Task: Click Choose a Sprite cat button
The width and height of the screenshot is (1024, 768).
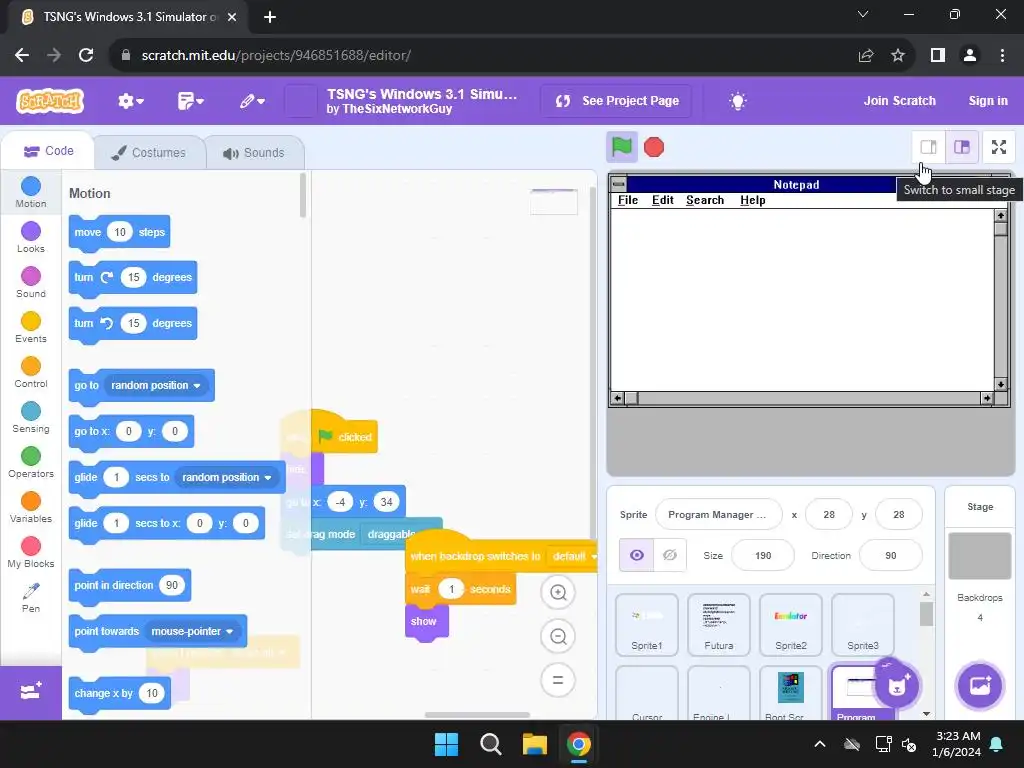Action: 897,685
